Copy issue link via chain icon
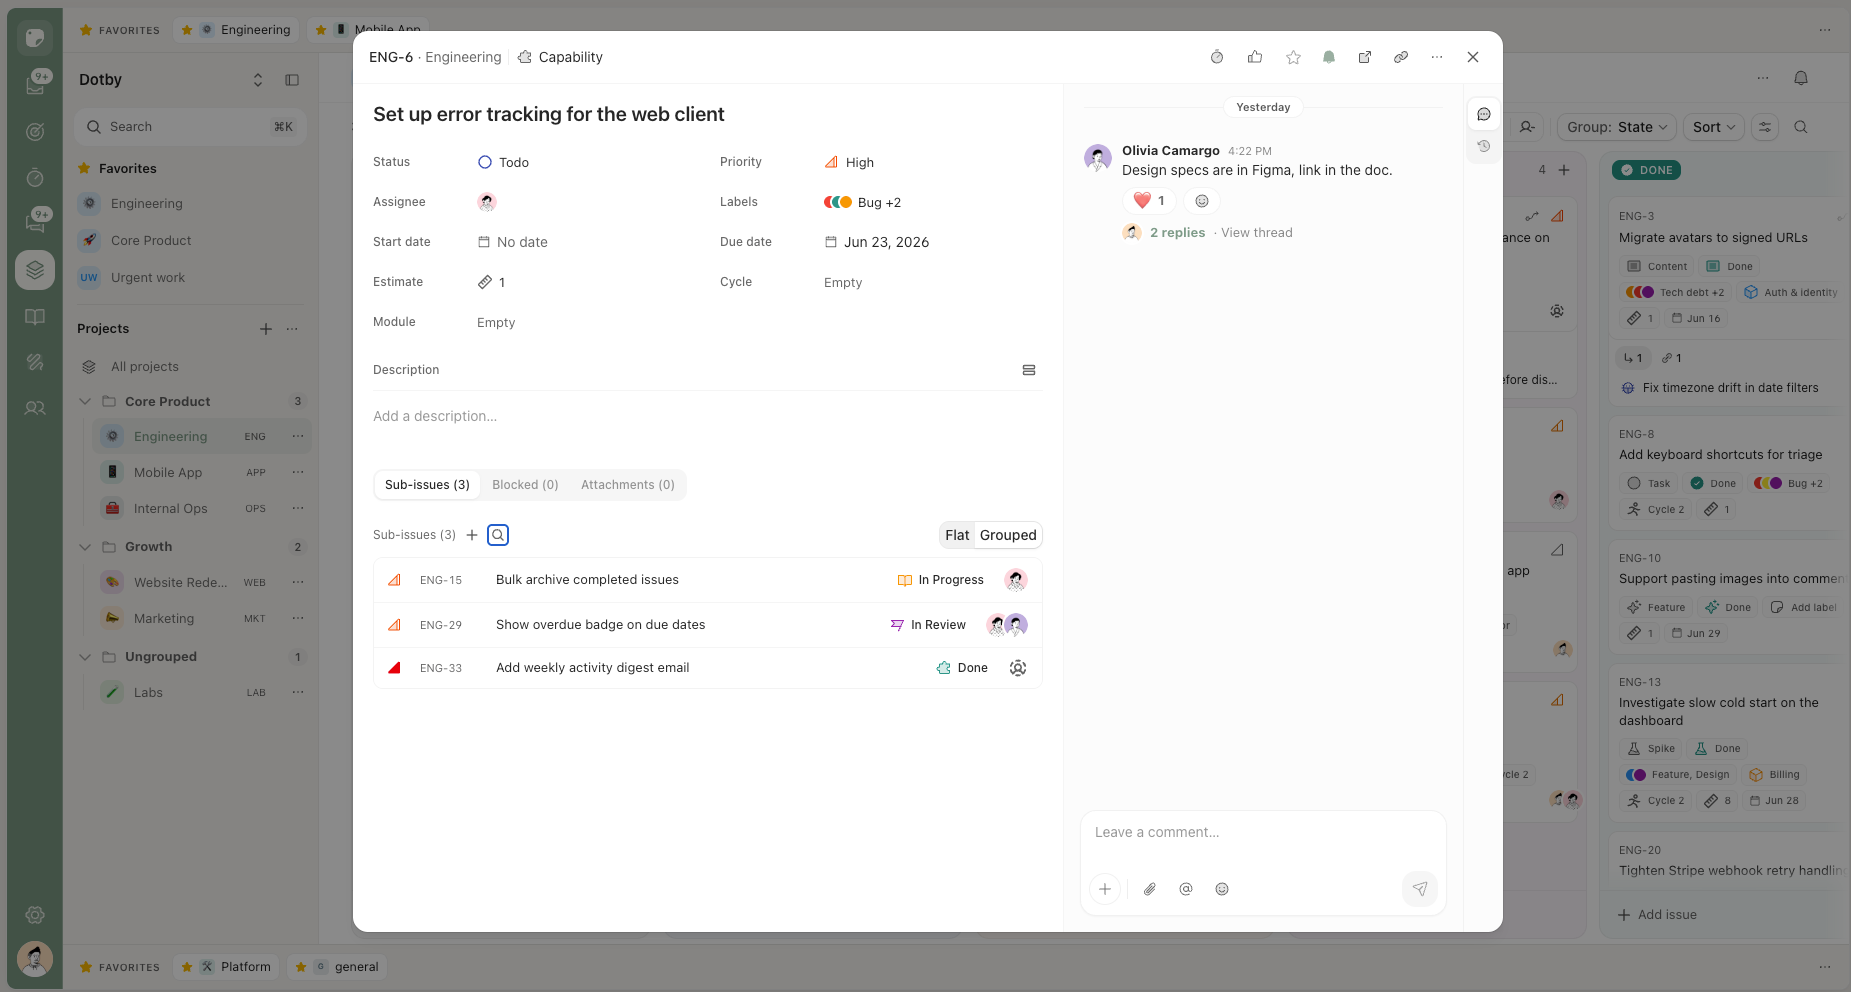 (1401, 57)
